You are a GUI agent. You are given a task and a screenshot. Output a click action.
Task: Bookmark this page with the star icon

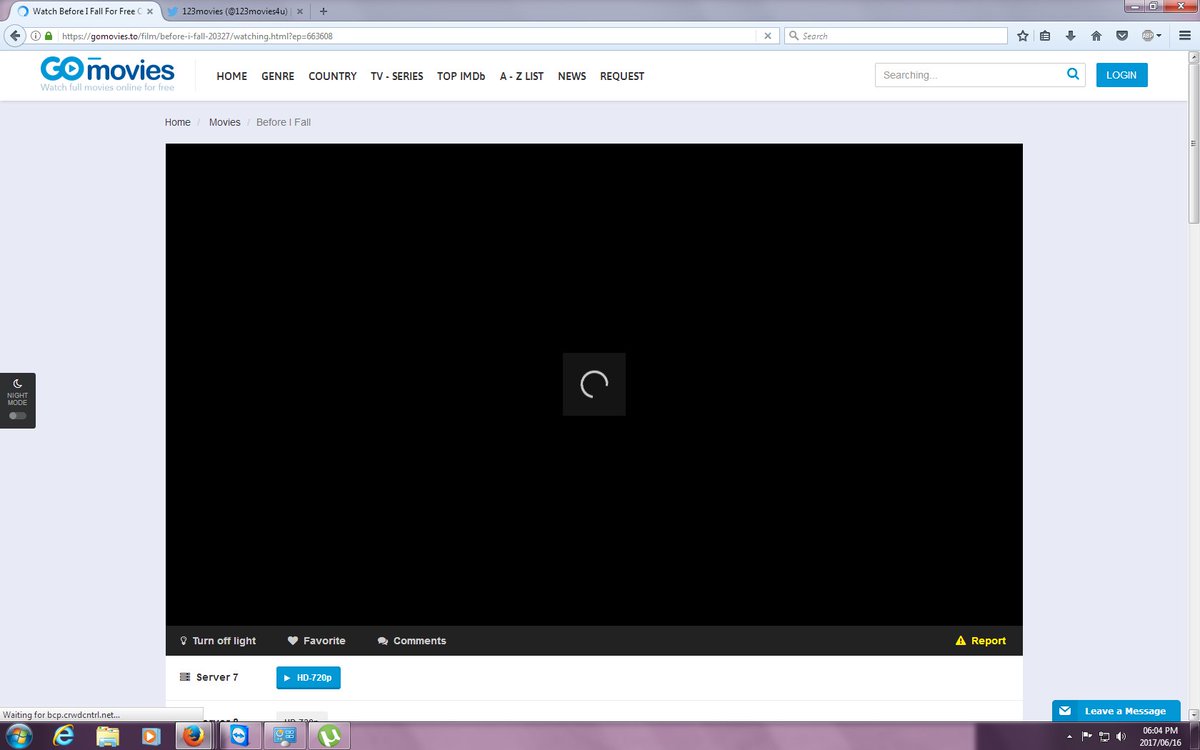point(1023,36)
